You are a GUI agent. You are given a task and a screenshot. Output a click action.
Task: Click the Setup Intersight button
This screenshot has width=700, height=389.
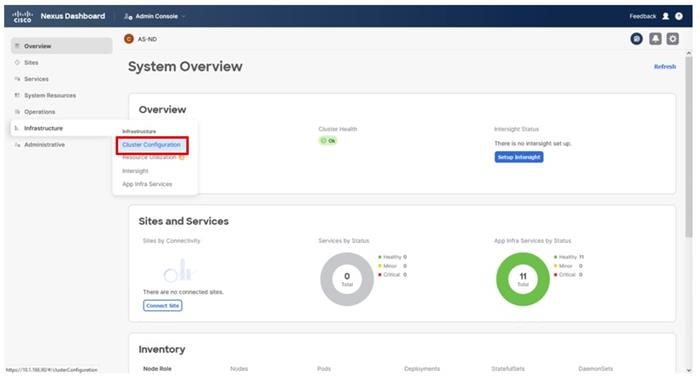[519, 157]
